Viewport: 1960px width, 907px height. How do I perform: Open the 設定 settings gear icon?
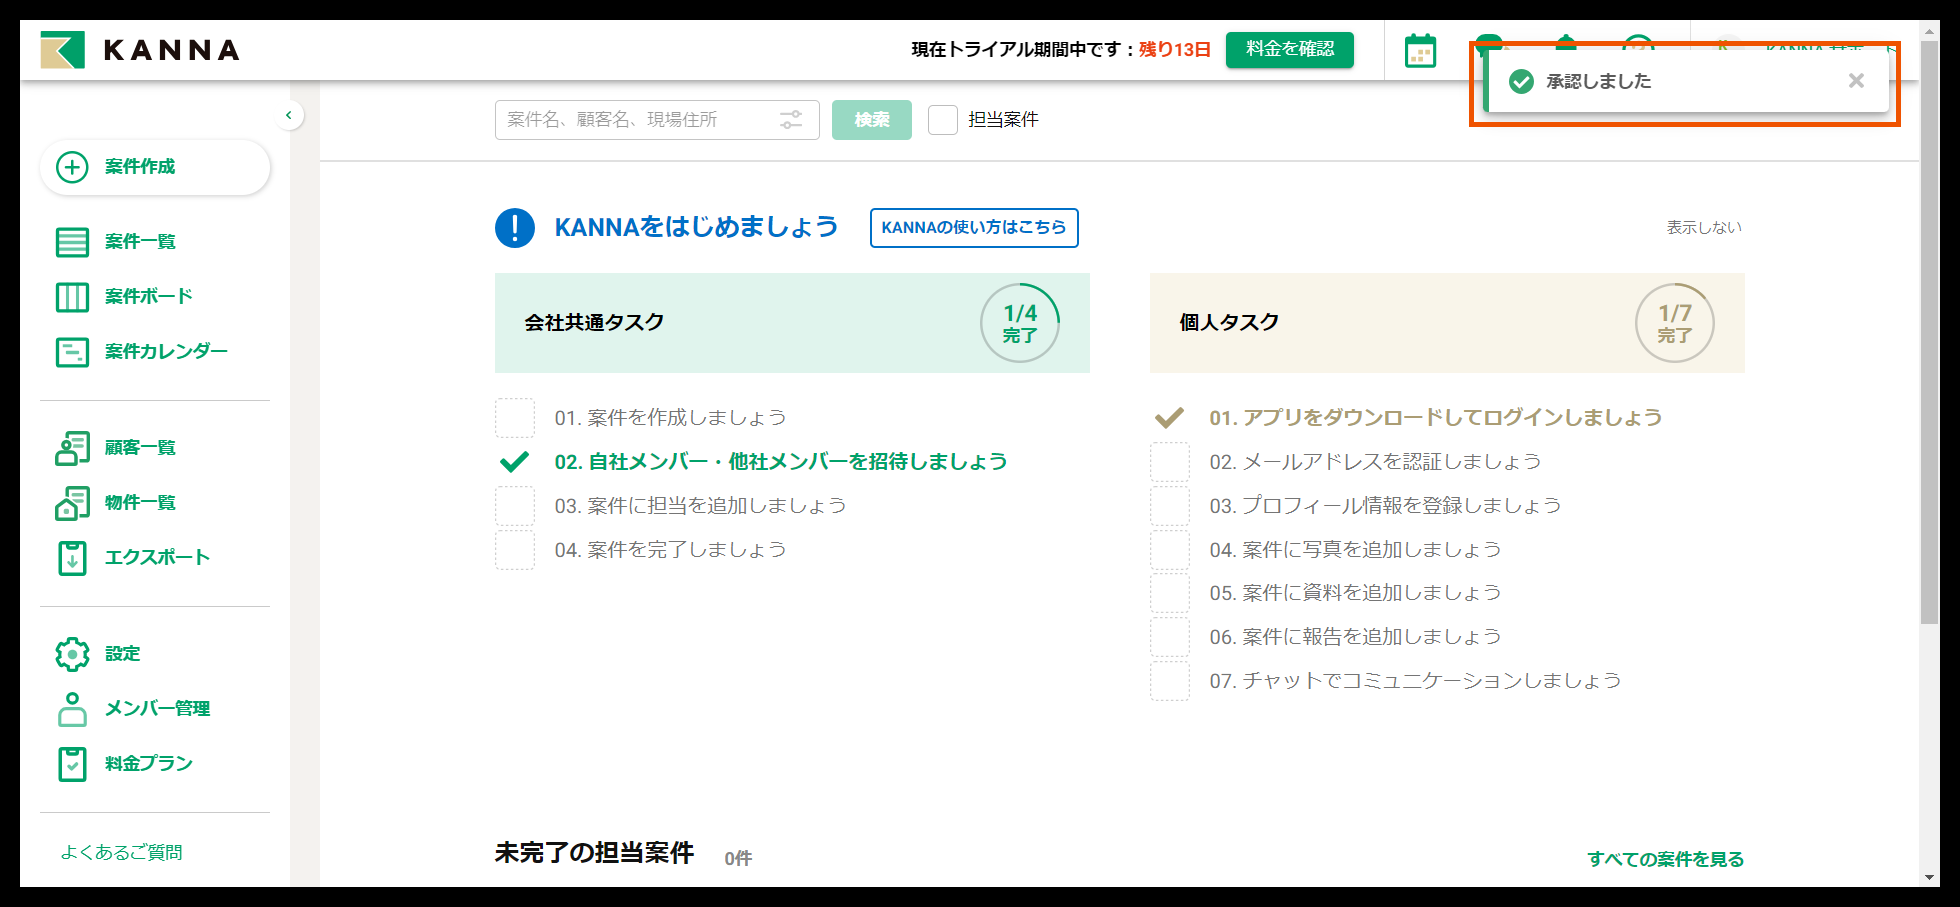(x=71, y=653)
